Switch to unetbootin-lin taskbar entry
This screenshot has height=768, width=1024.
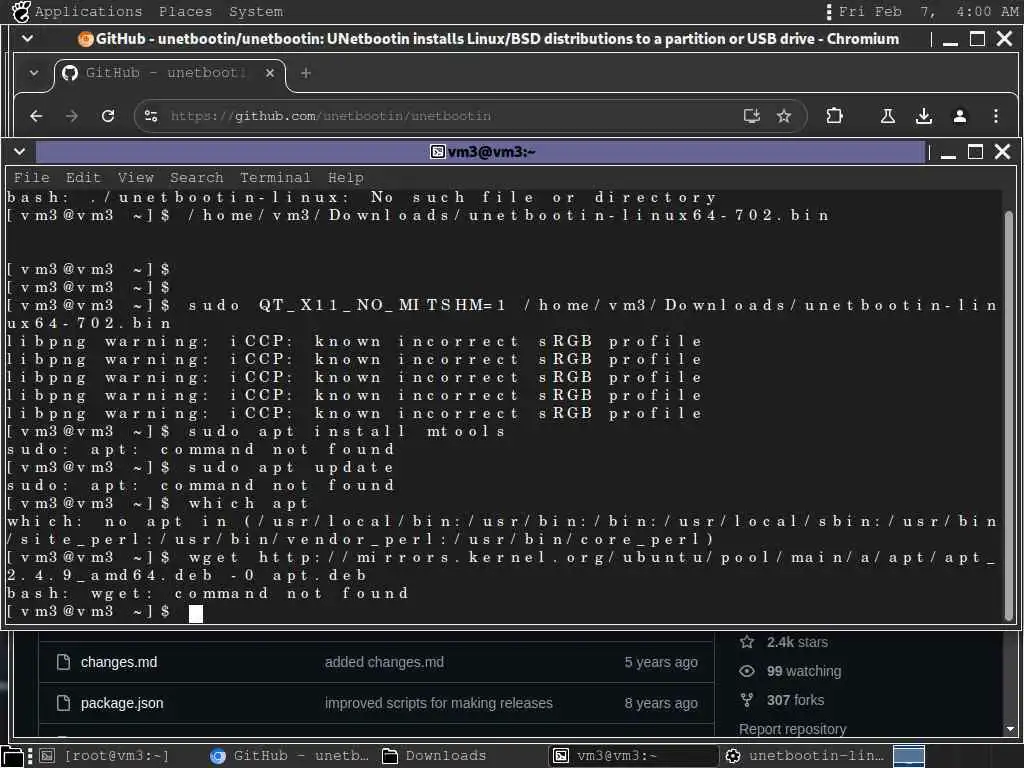point(805,756)
